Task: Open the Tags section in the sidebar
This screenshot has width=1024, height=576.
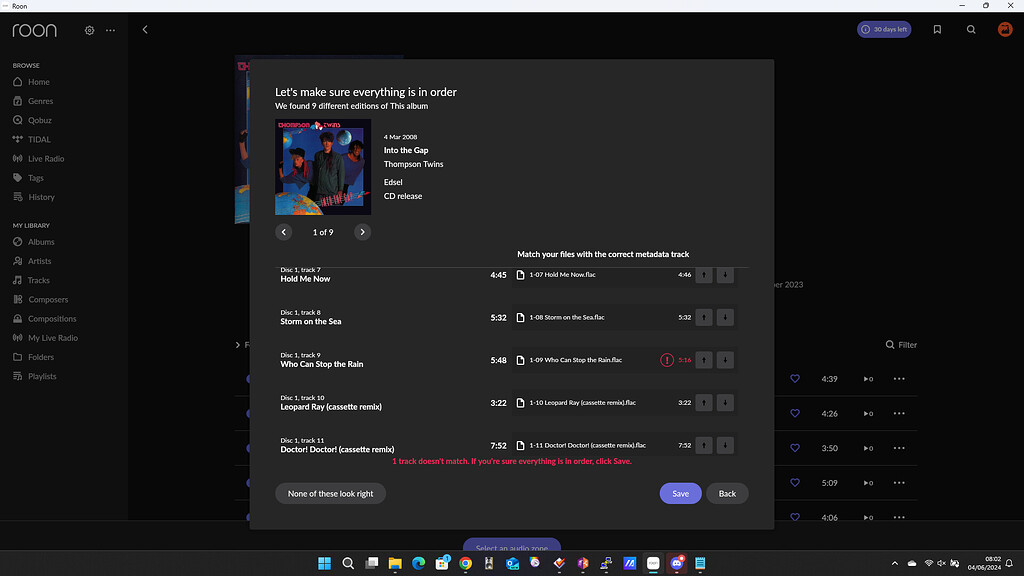Action: (35, 178)
